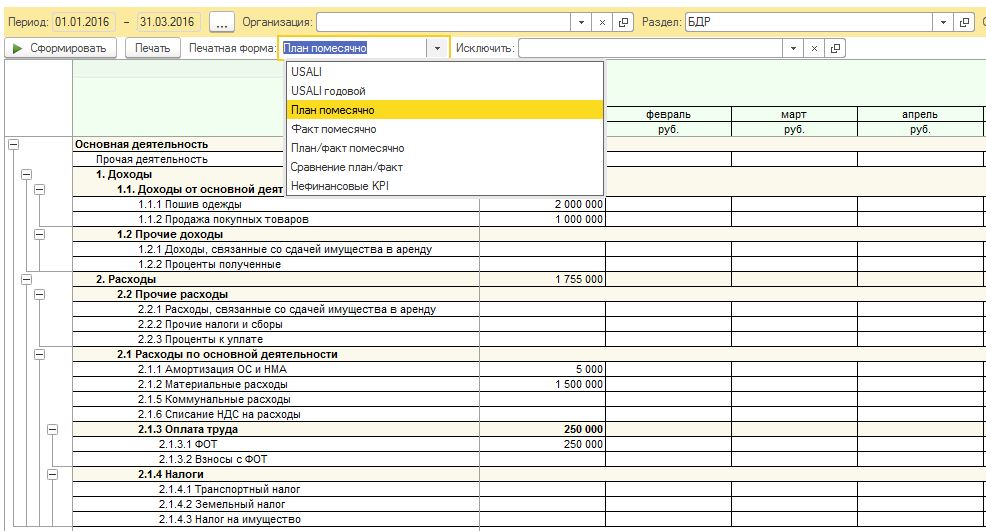Collapse 2.1 Расходы по основной деятельности group
986x531 pixels.
[40, 355]
